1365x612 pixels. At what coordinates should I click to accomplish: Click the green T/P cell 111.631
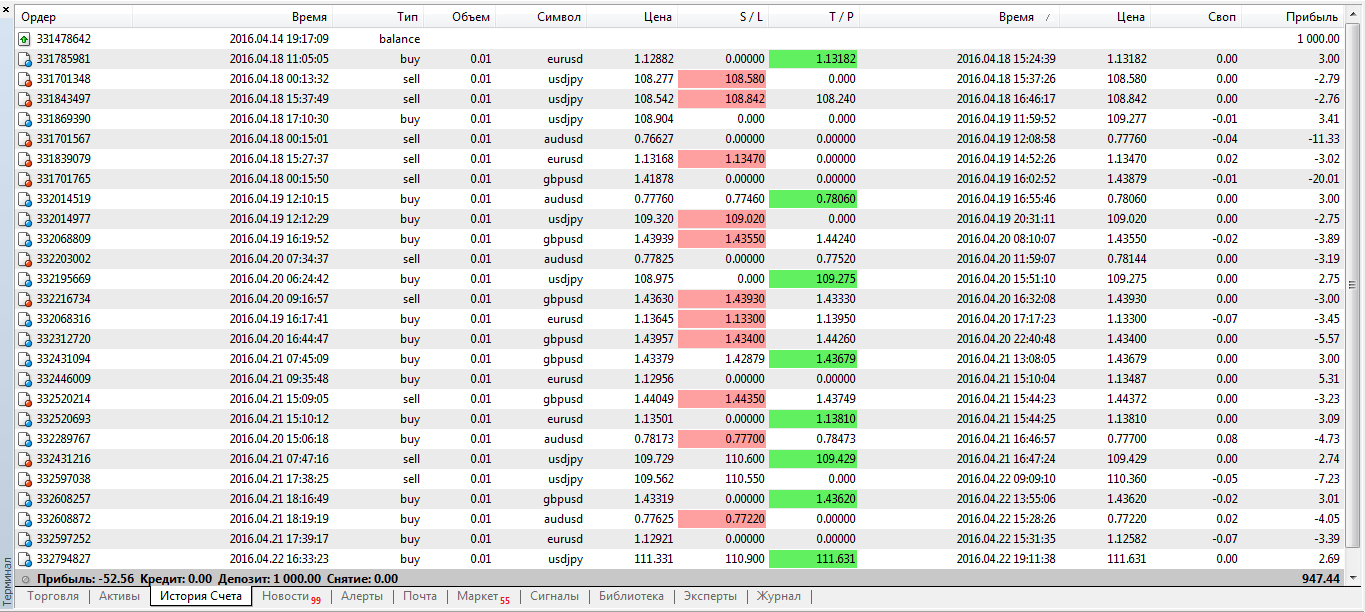pos(813,559)
